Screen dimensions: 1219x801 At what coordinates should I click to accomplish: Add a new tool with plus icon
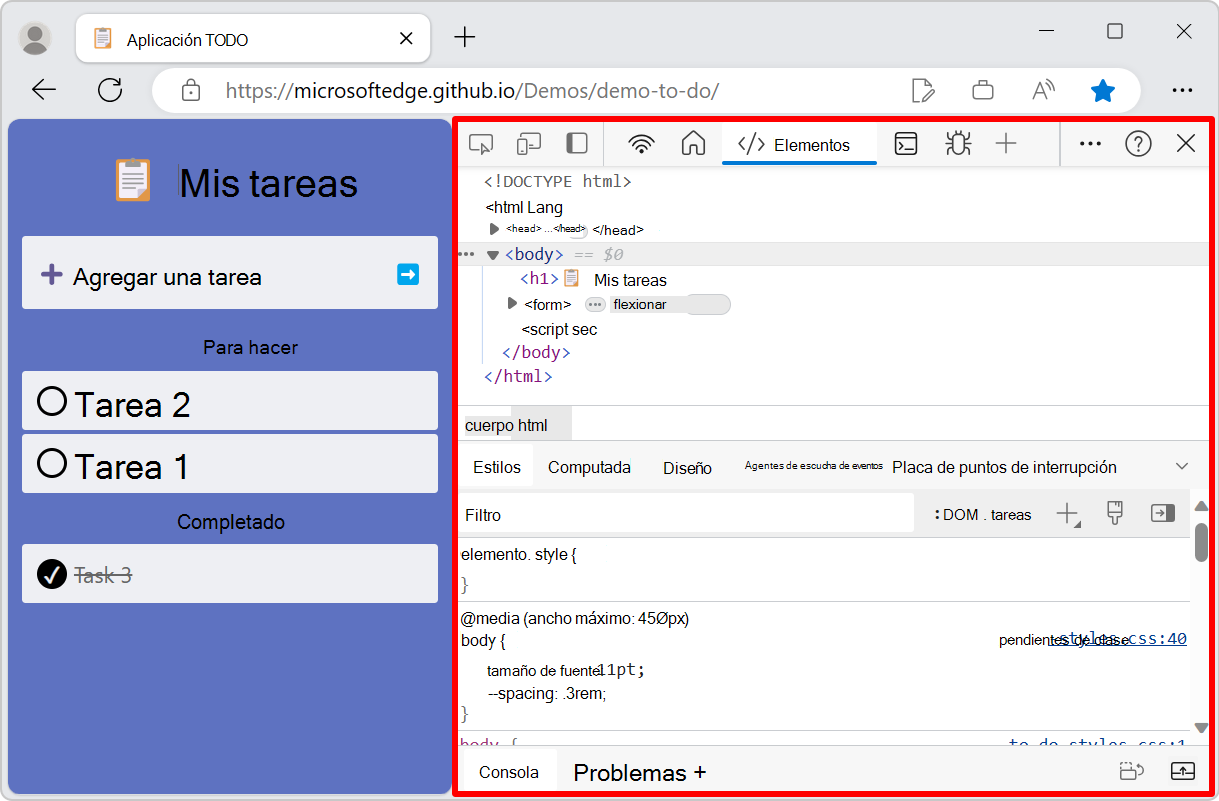tap(1005, 143)
